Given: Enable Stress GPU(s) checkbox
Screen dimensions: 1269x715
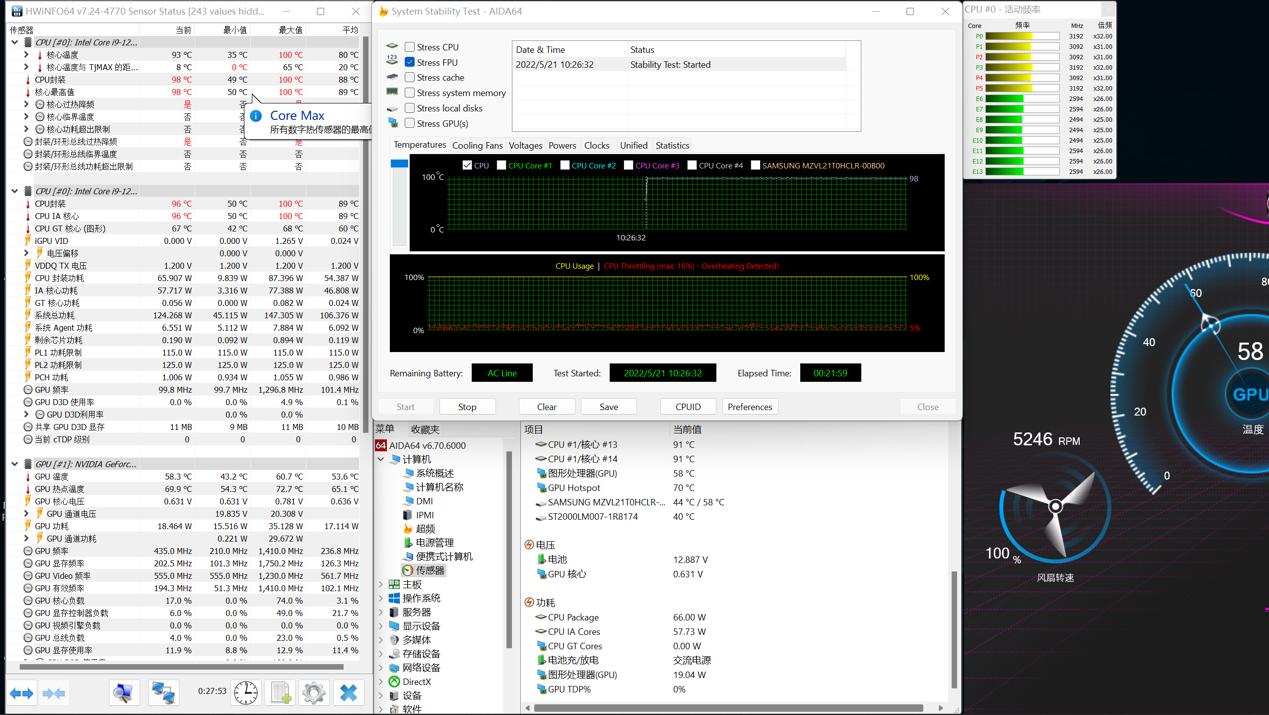Looking at the screenshot, I should tap(410, 123).
